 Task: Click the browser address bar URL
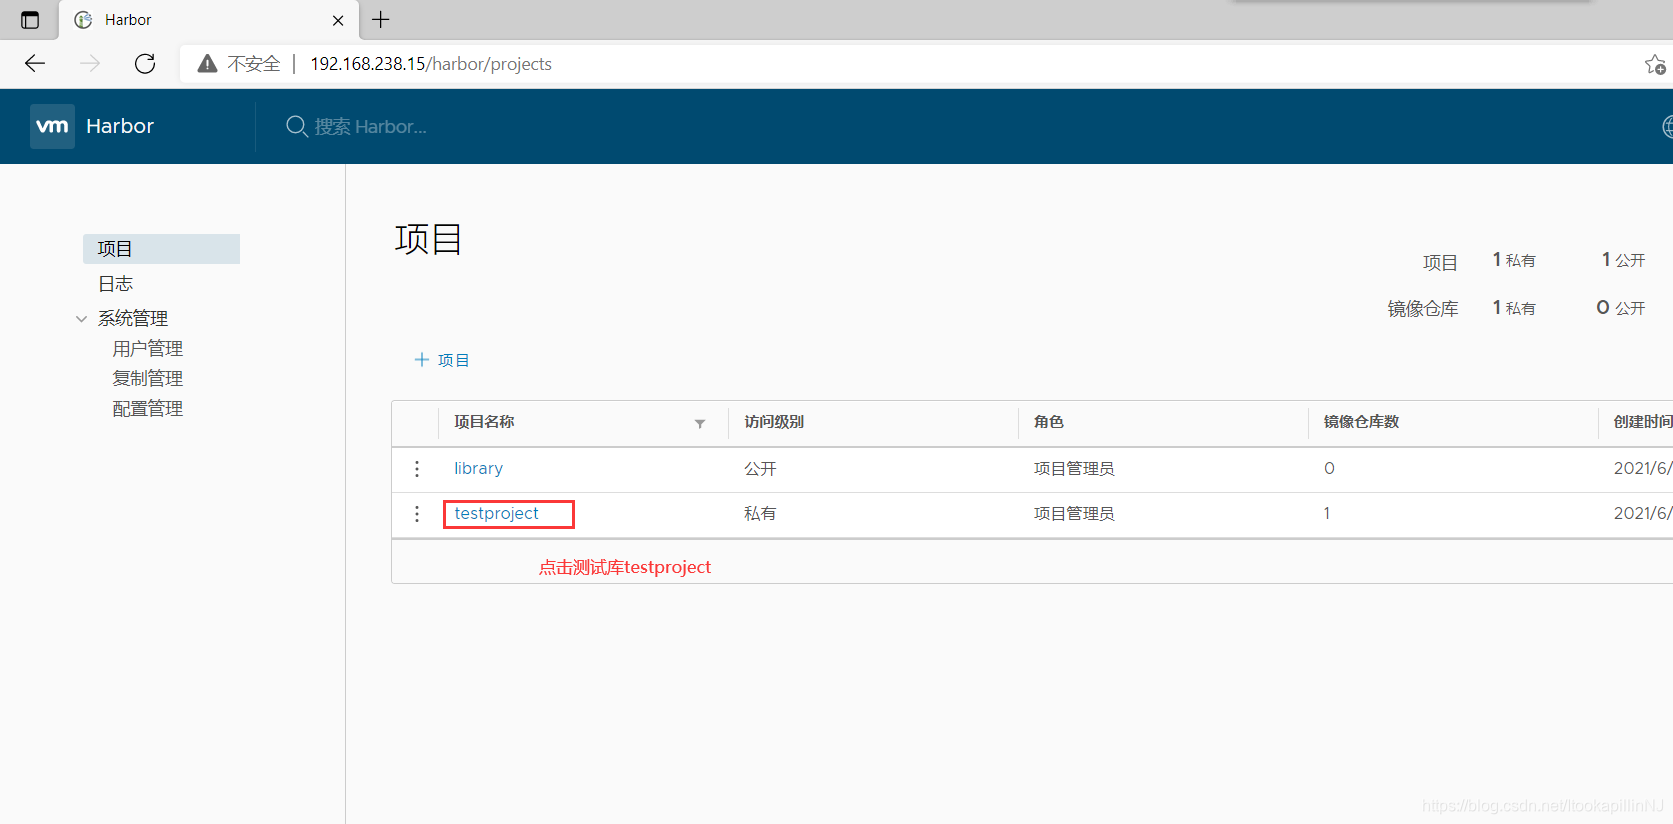click(x=431, y=64)
